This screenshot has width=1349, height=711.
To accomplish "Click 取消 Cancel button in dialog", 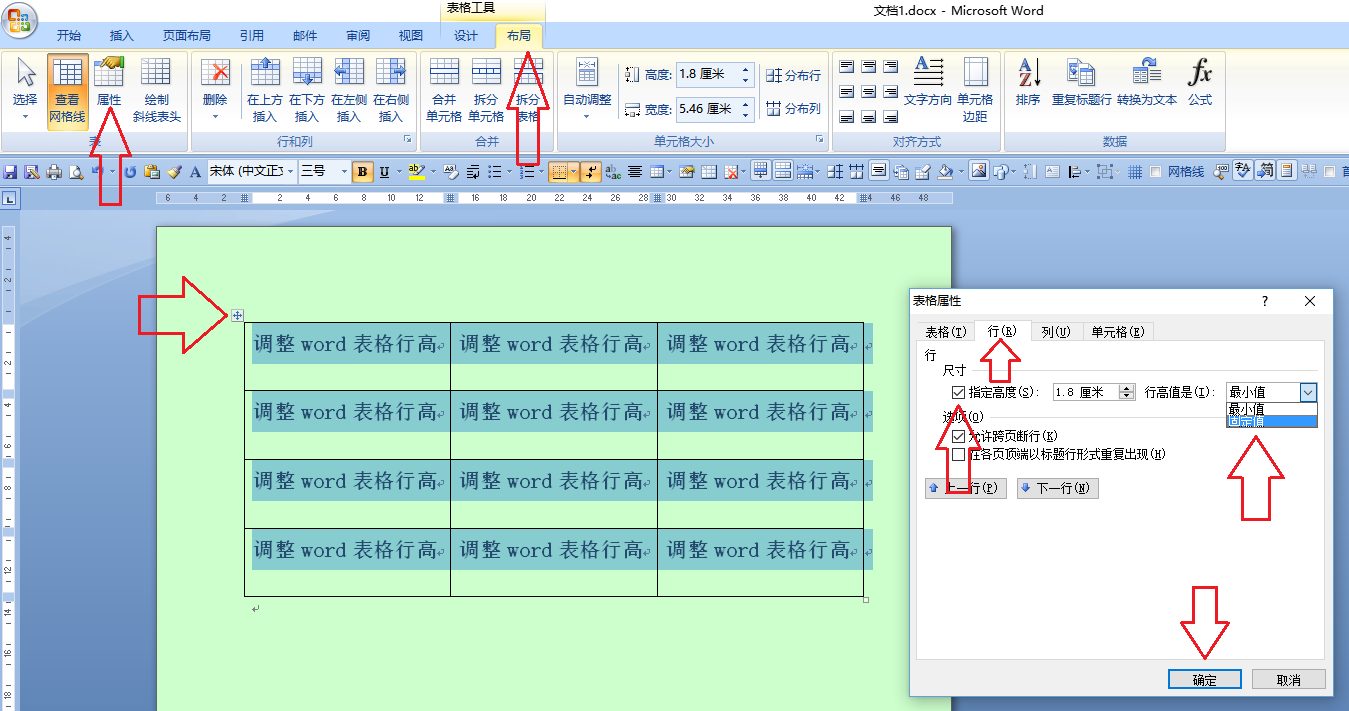I will pyautogui.click(x=1289, y=679).
